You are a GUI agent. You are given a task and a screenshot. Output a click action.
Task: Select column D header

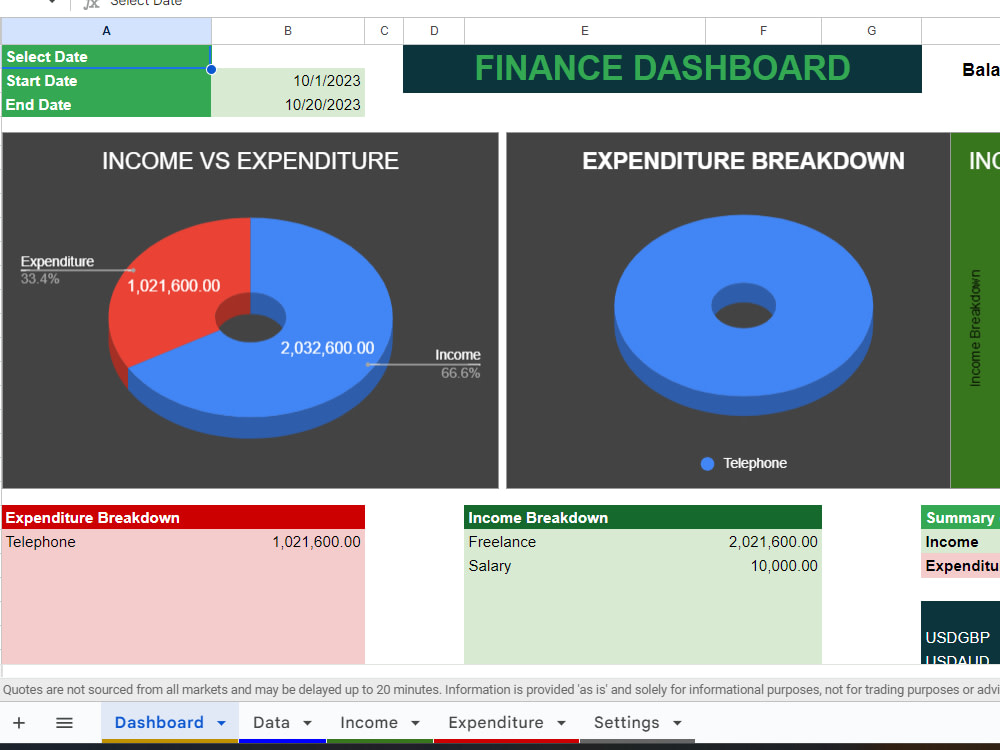pyautogui.click(x=434, y=31)
